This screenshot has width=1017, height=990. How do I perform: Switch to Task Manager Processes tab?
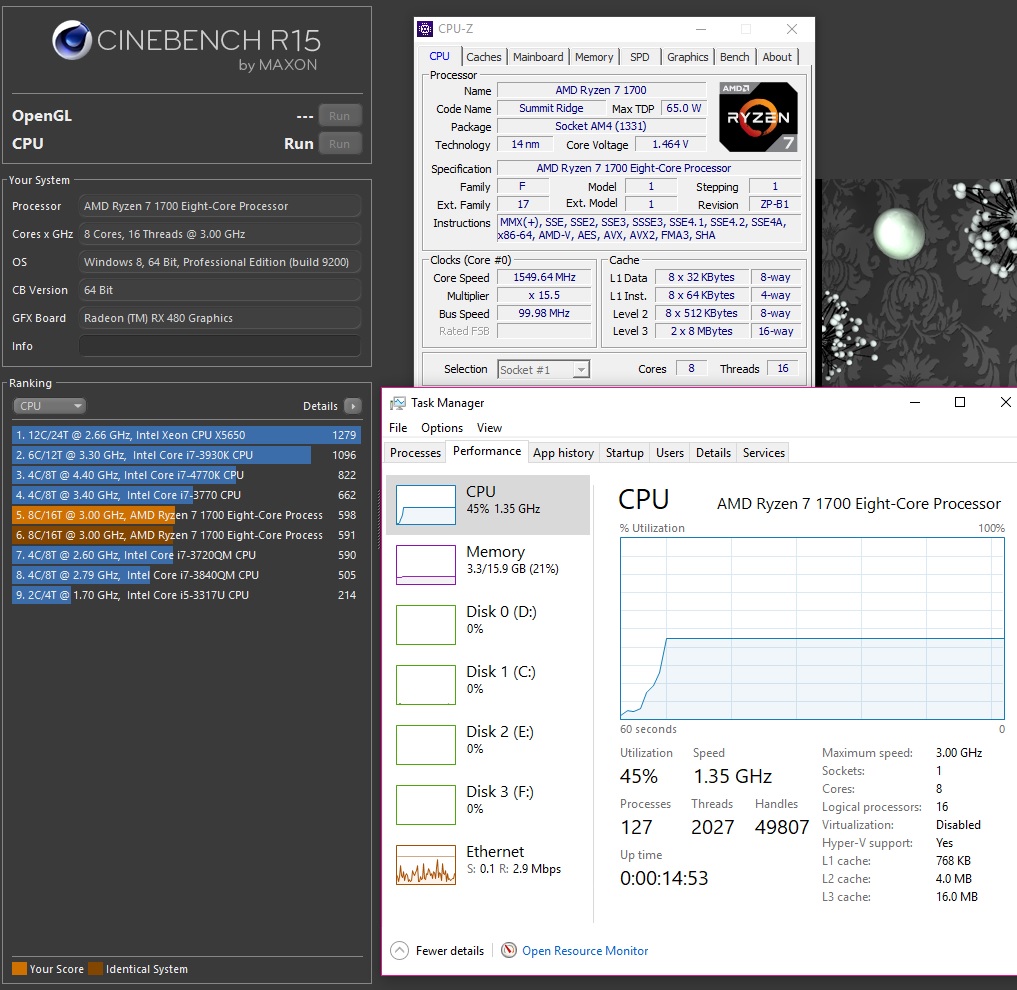(x=415, y=453)
